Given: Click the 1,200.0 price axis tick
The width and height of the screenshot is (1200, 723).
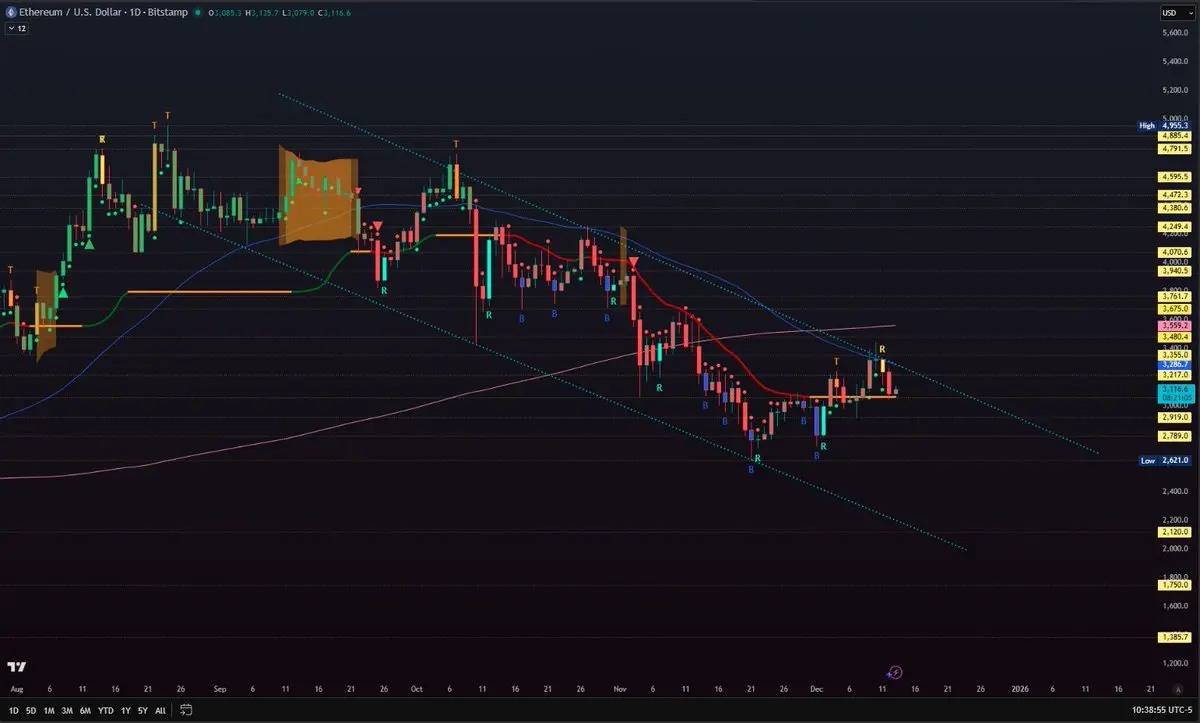Looking at the screenshot, I should (1174, 663).
